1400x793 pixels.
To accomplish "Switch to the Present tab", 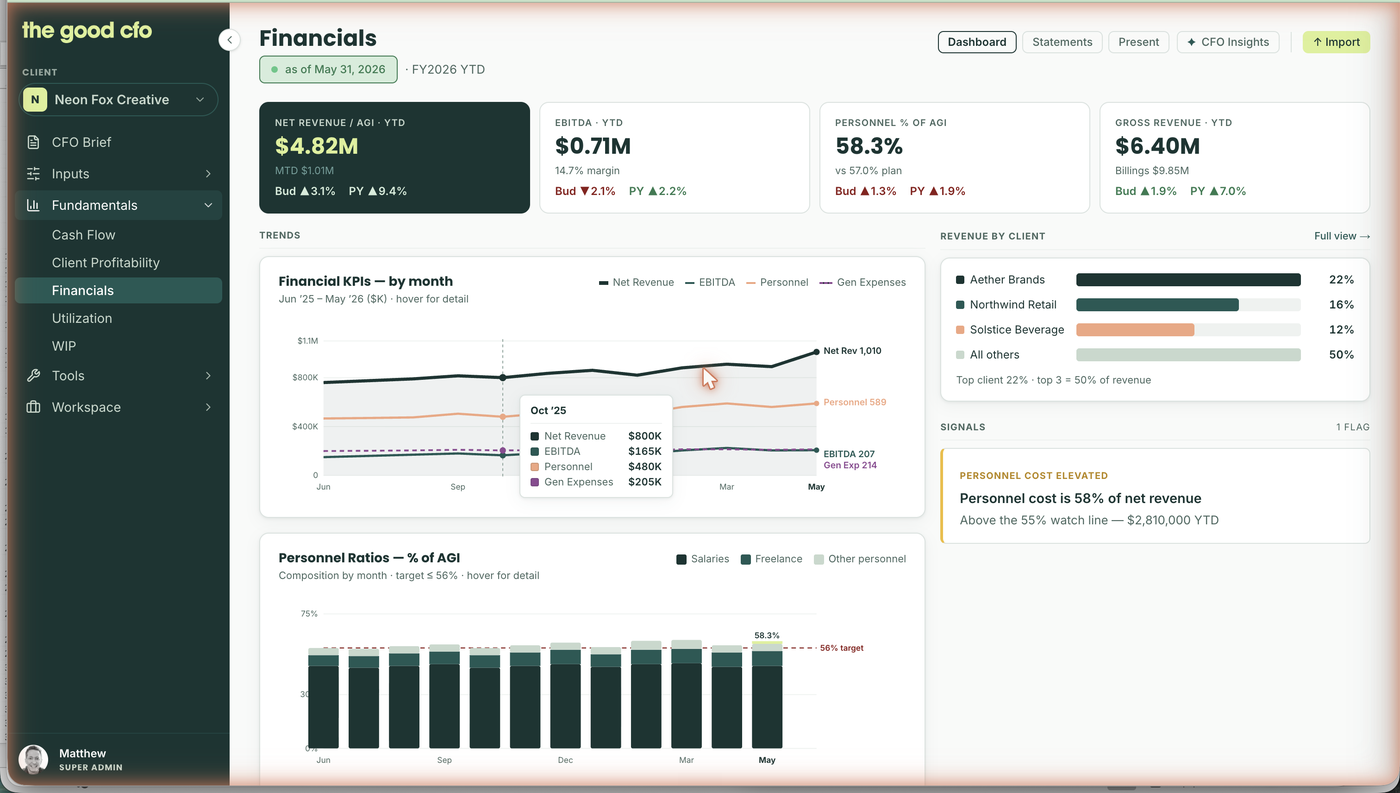I will (x=1139, y=42).
